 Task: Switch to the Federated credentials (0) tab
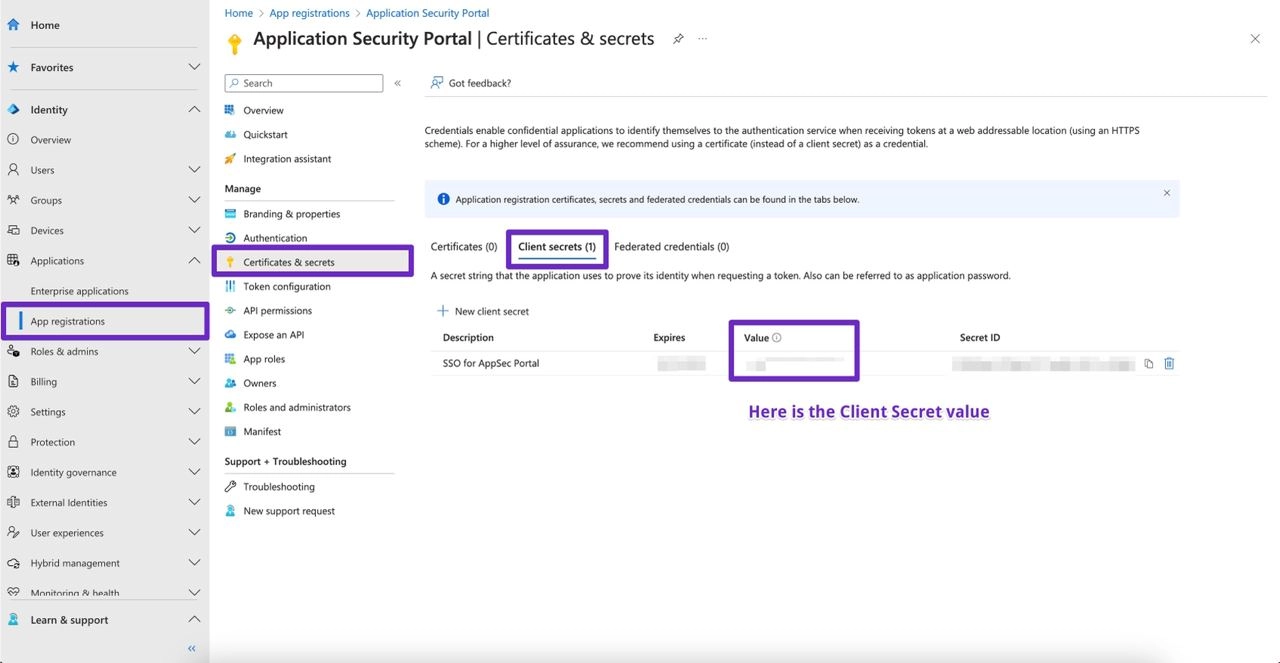tap(671, 247)
